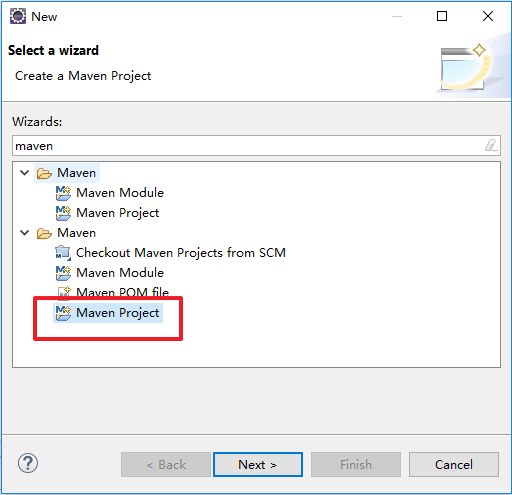This screenshot has height=495, width=512.
Task: Click the second Maven folder icon
Action: pyautogui.click(x=44, y=233)
